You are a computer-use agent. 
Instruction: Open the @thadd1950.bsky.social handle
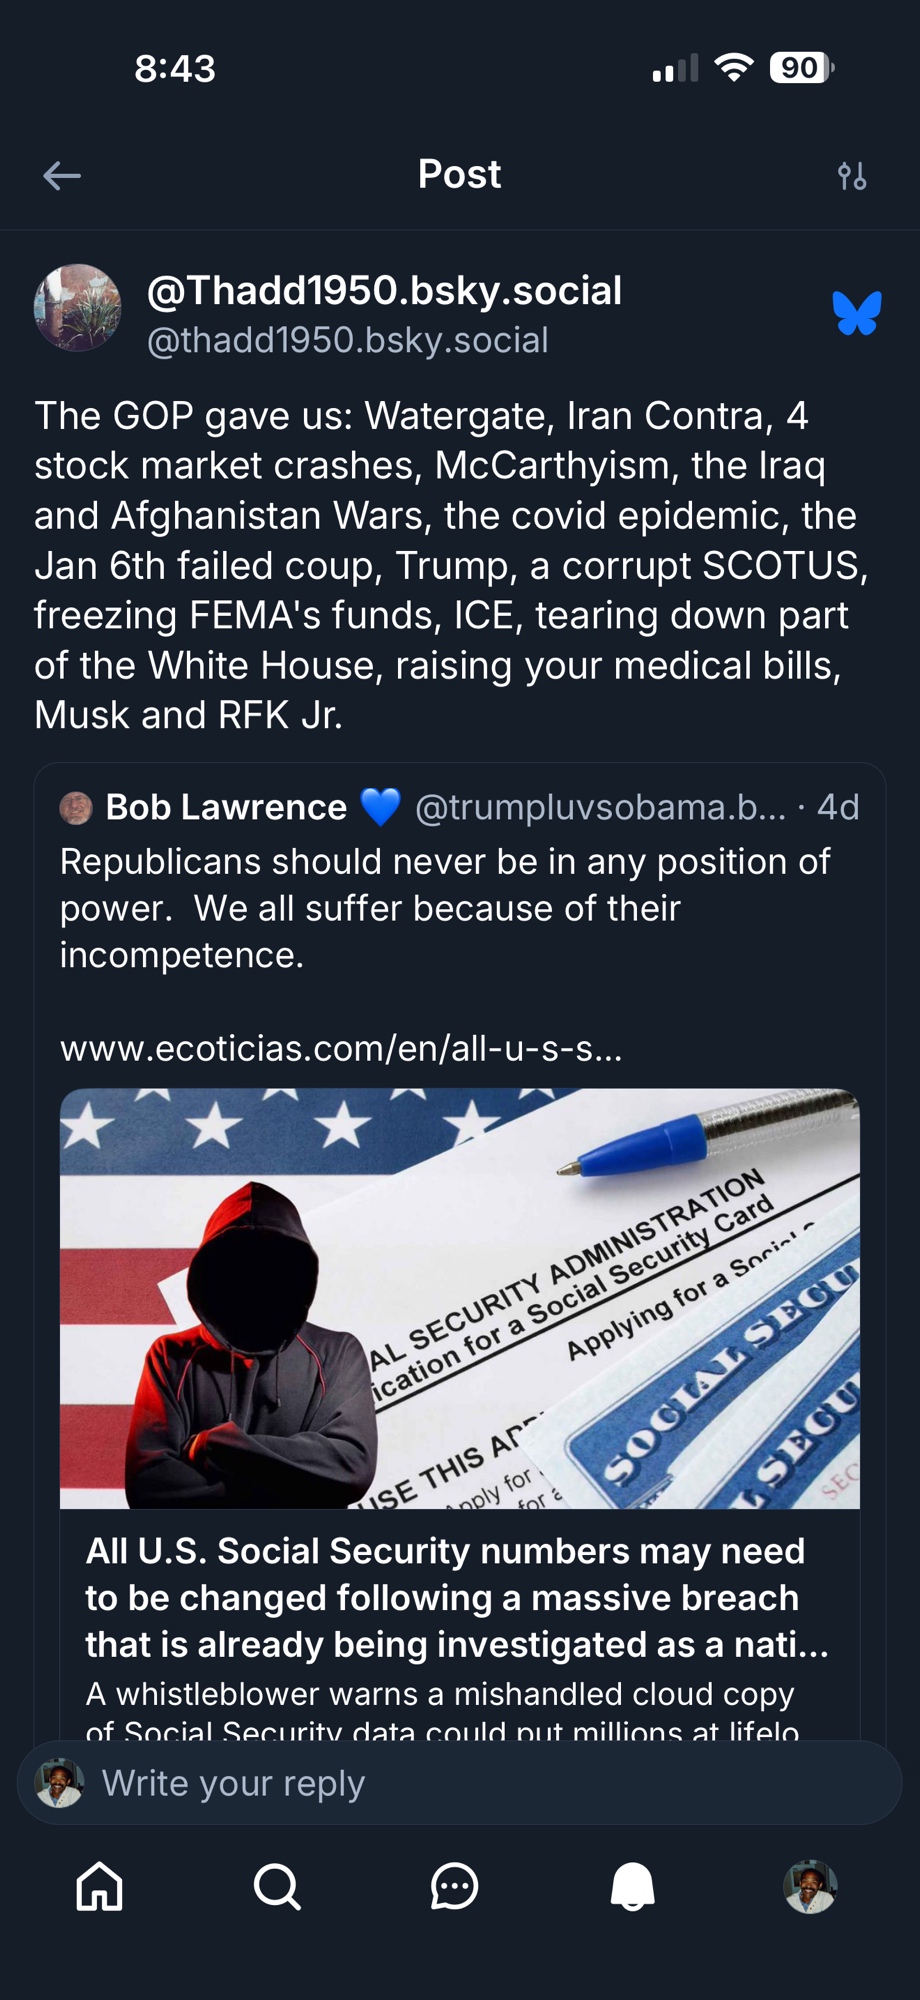pyautogui.click(x=347, y=341)
